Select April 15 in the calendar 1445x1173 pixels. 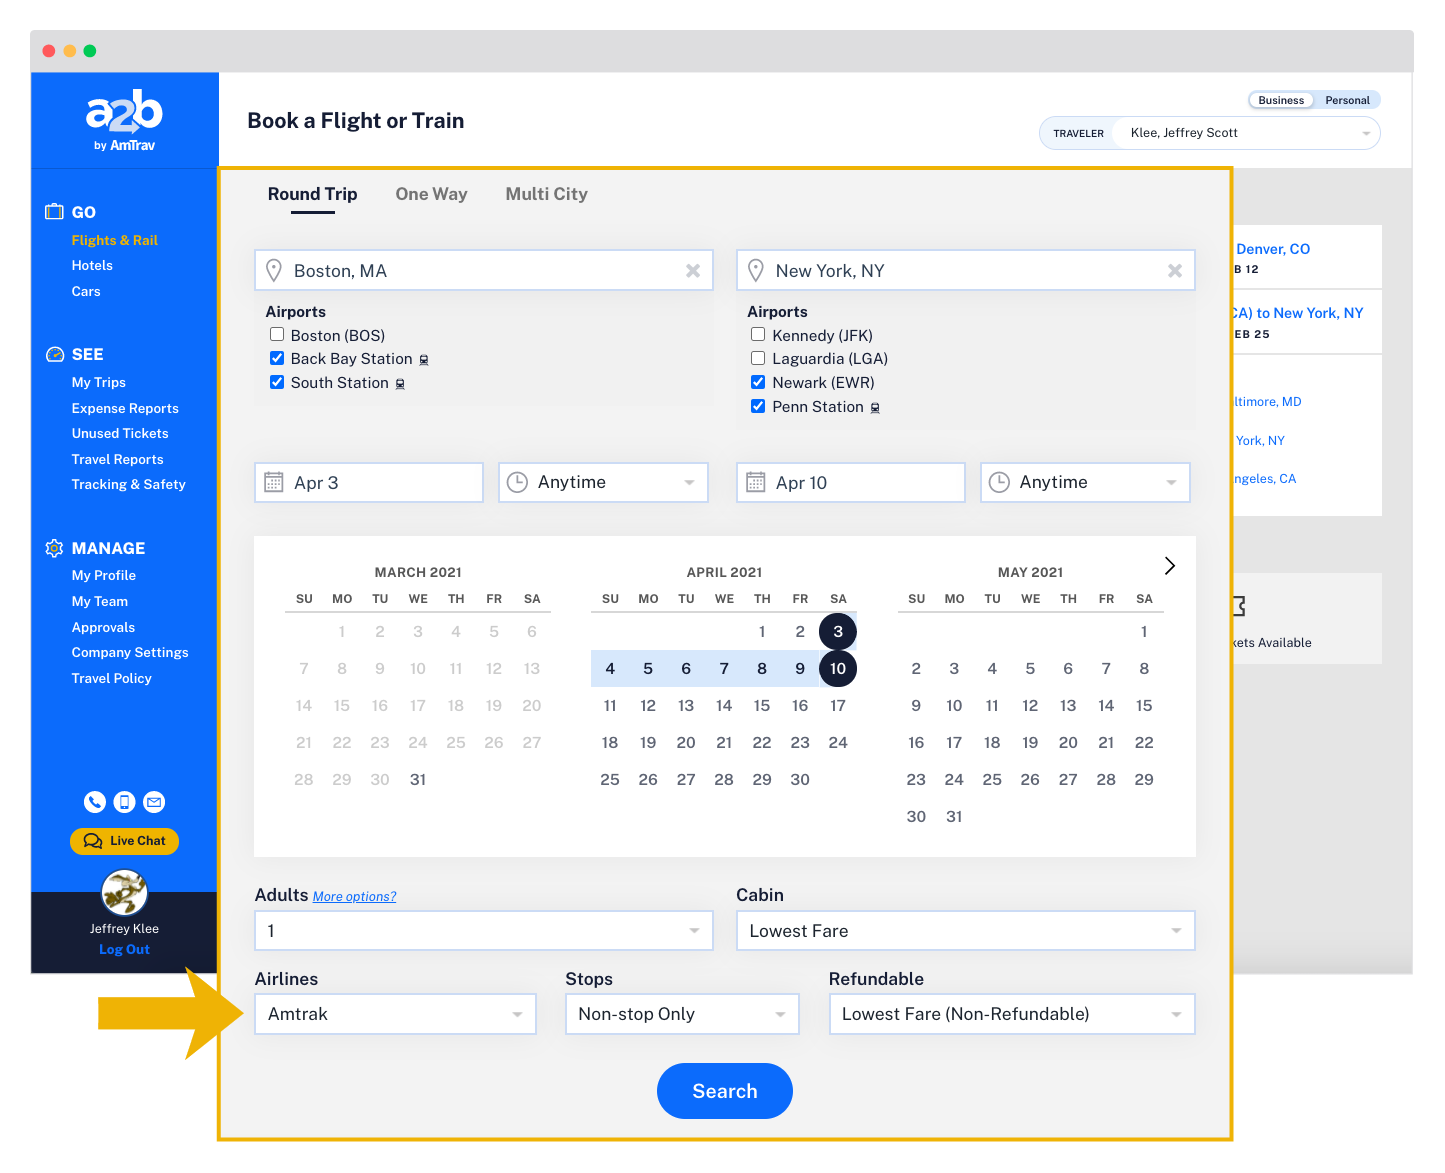[x=762, y=706]
